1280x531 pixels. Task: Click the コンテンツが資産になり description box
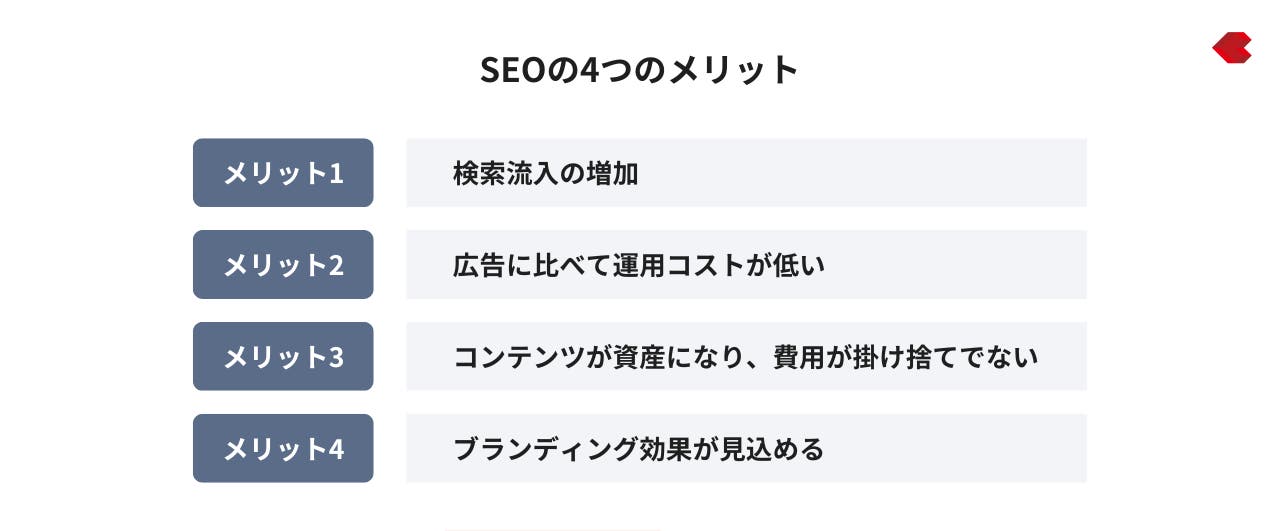click(x=746, y=357)
